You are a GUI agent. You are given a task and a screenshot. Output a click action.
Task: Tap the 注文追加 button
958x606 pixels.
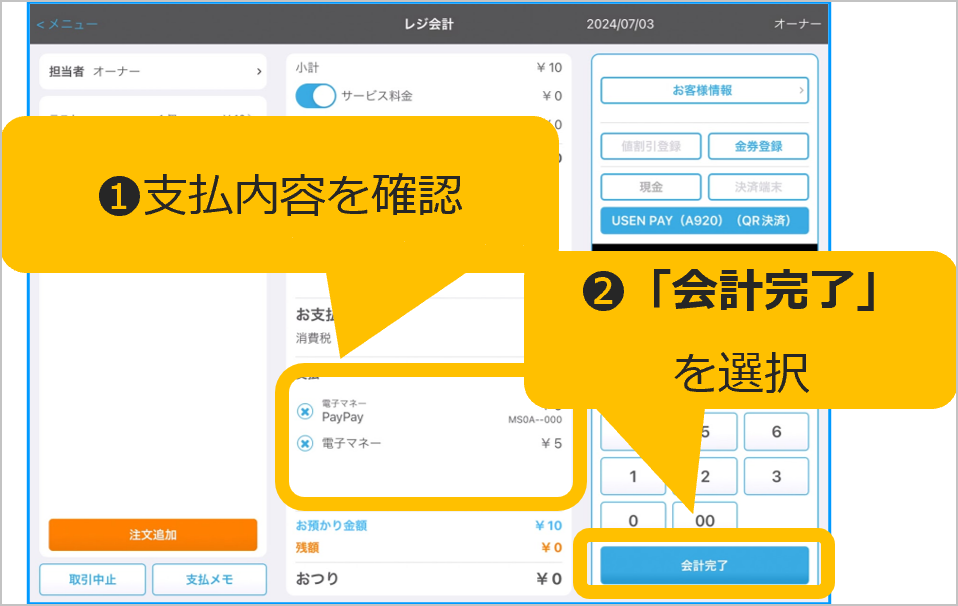(x=153, y=535)
